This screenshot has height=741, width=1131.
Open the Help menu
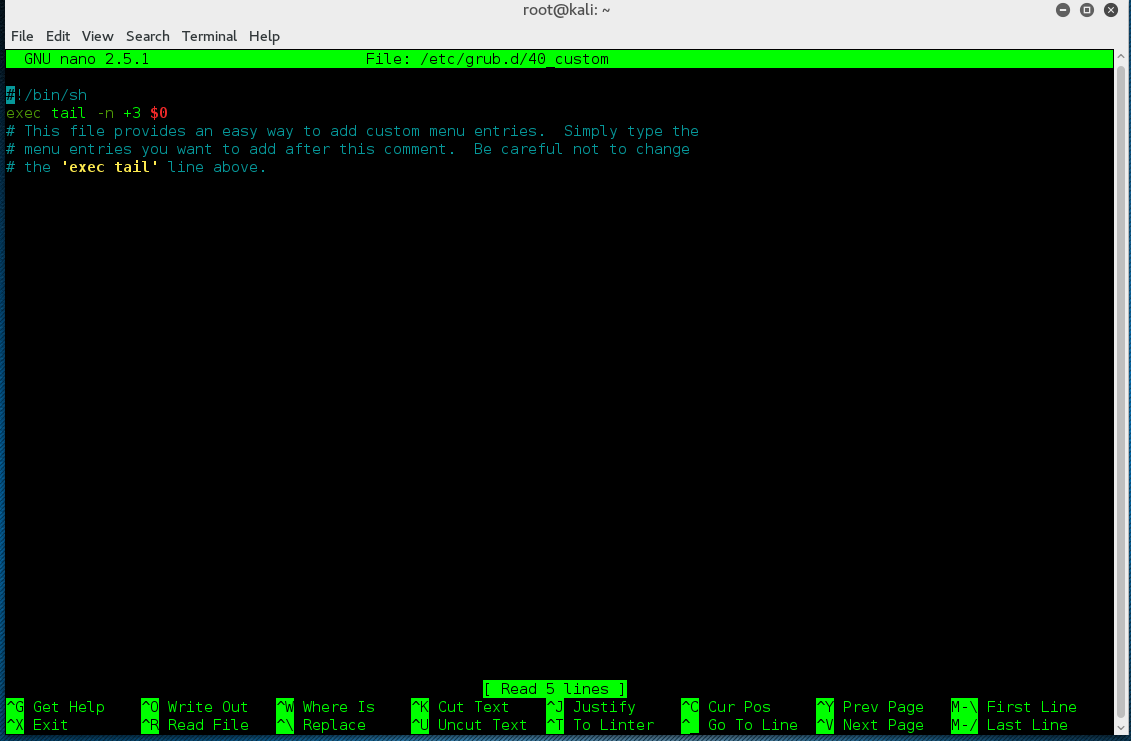[x=264, y=36]
